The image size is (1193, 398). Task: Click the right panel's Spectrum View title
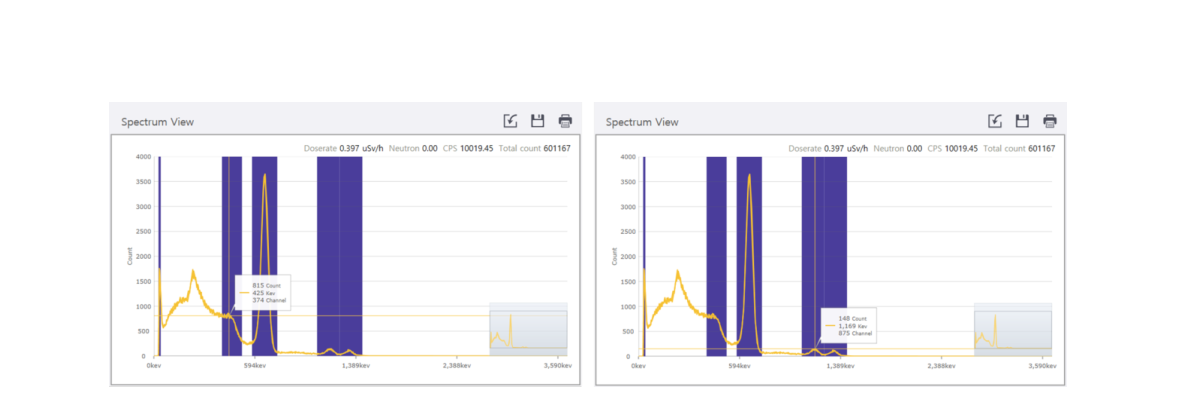pyautogui.click(x=642, y=122)
